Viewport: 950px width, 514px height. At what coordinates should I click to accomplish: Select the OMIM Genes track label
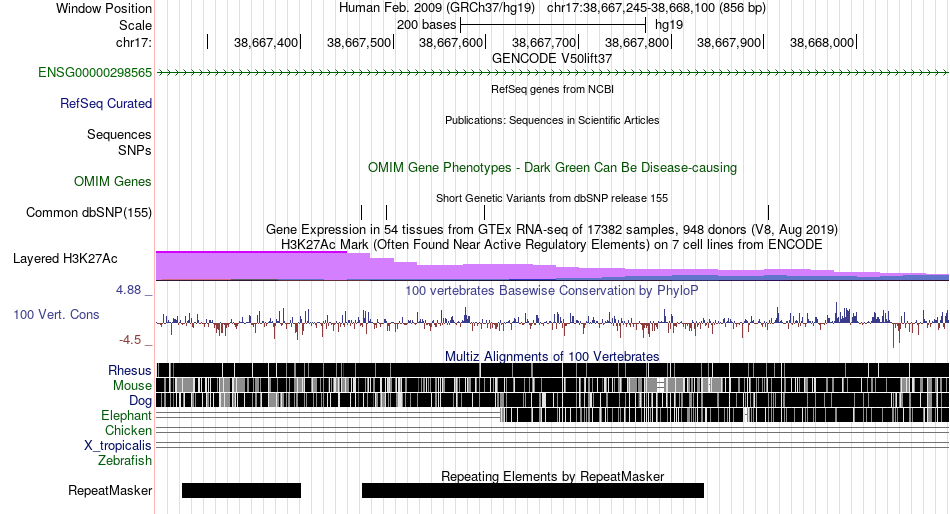tap(113, 181)
